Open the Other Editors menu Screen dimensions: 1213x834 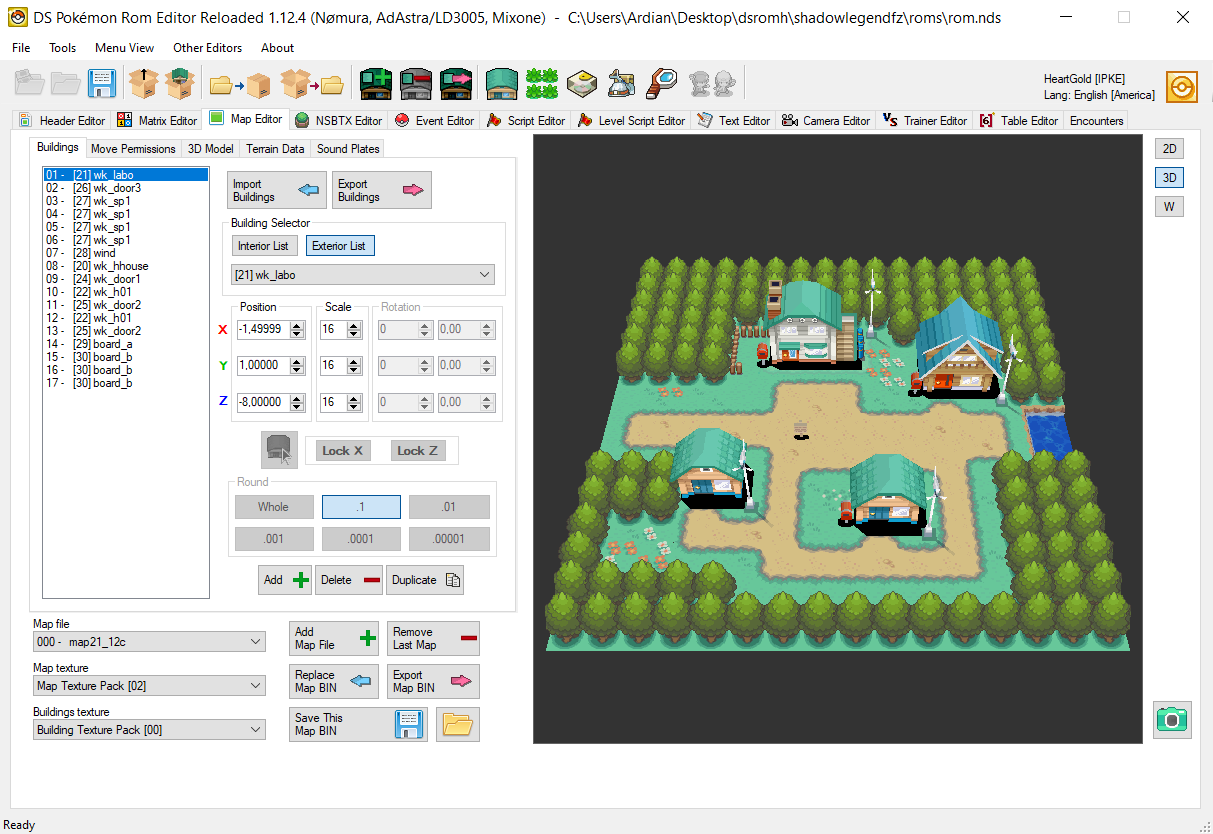[207, 48]
